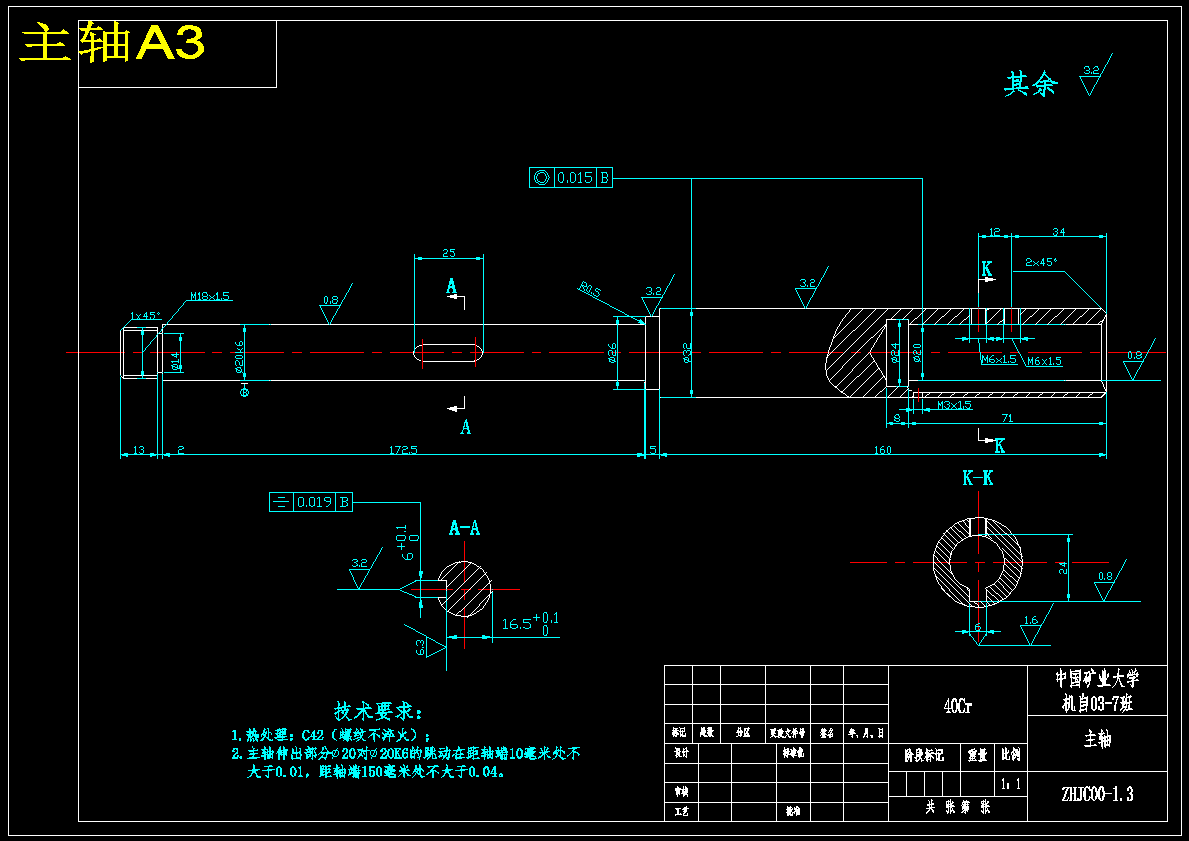Viewport: 1189px width, 841px height.
Task: Select the "71" bore depth dimension
Action: point(1007,418)
